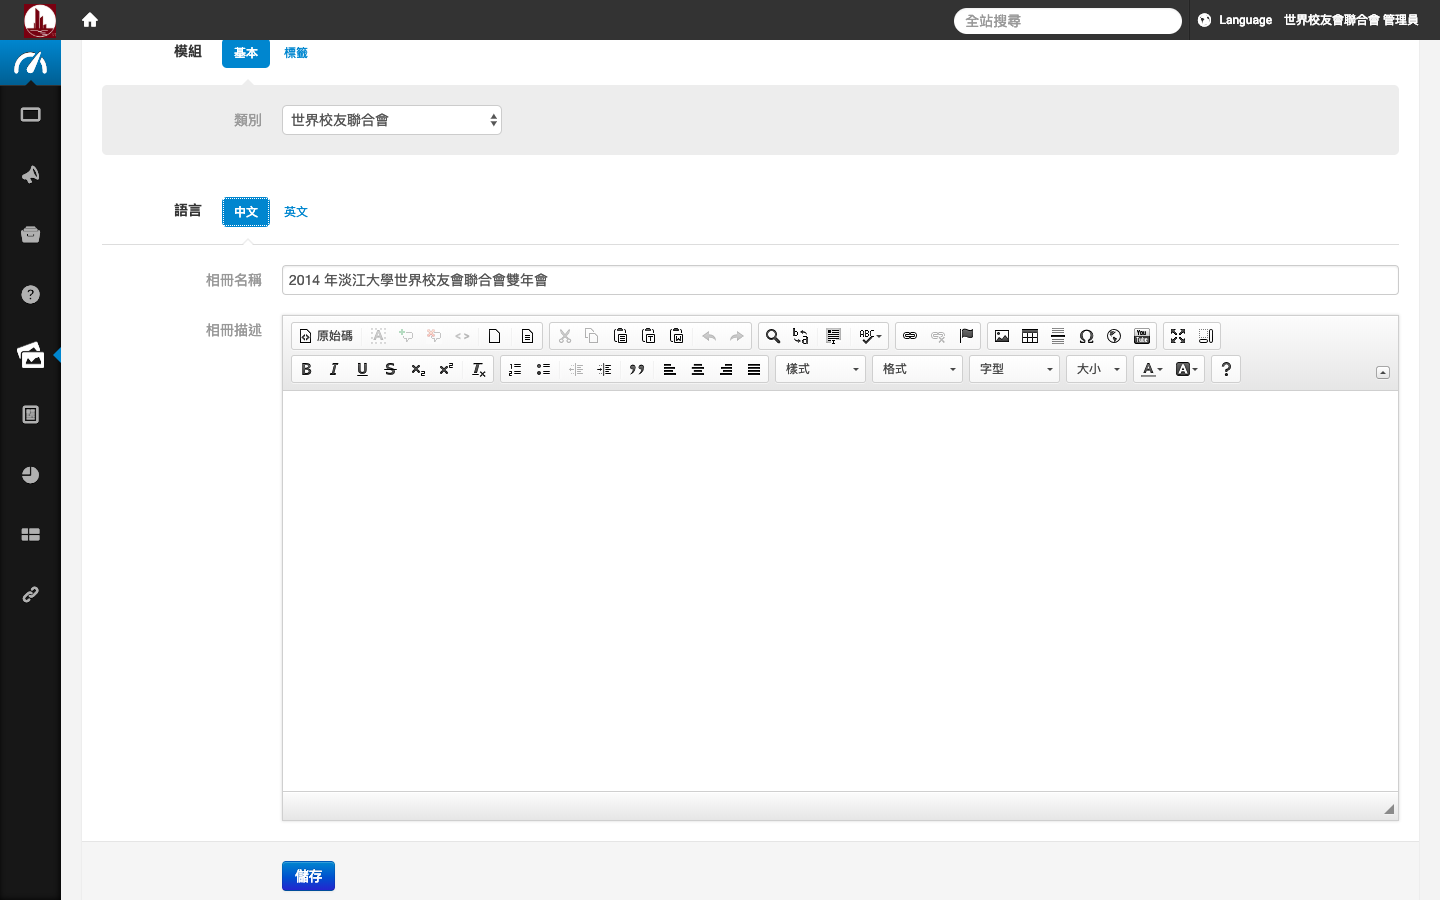Click the Source (原始碼) button in editor
The image size is (1440, 900).
tap(326, 336)
